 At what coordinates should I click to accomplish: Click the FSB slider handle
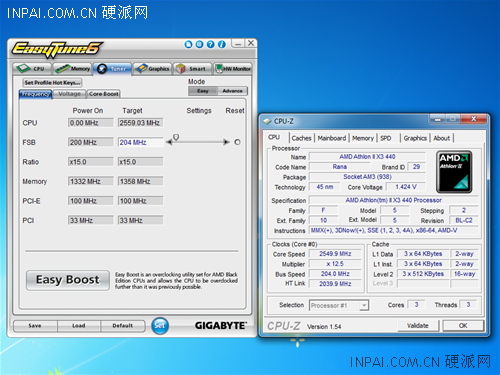click(176, 137)
